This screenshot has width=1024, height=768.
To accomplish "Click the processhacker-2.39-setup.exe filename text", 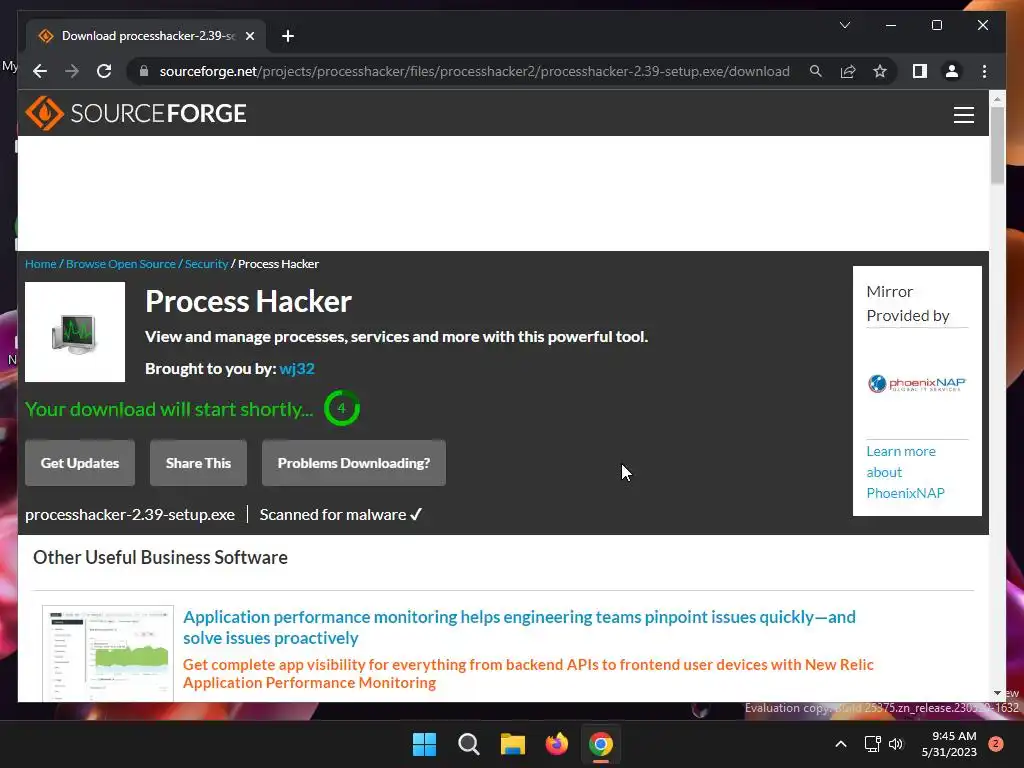I will [x=130, y=515].
